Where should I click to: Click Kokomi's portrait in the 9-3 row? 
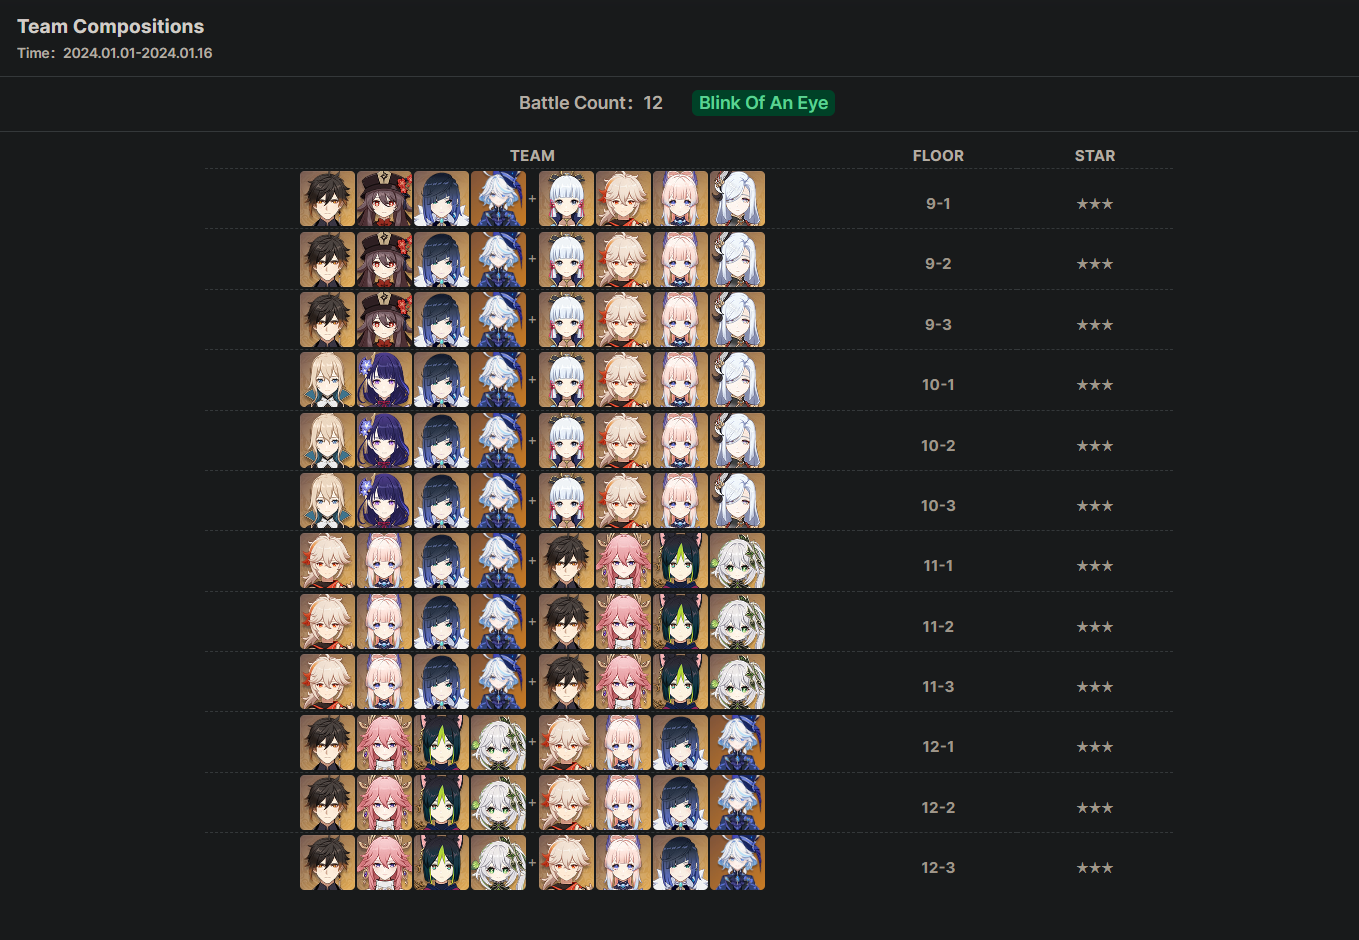coord(680,320)
